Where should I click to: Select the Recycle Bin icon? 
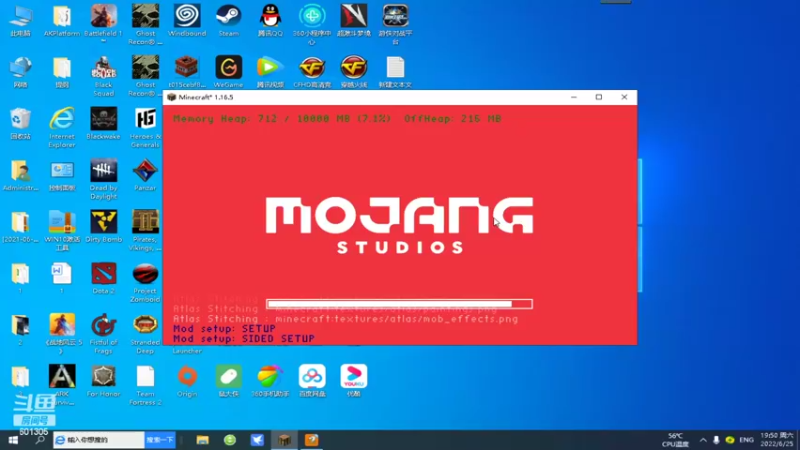coord(20,123)
